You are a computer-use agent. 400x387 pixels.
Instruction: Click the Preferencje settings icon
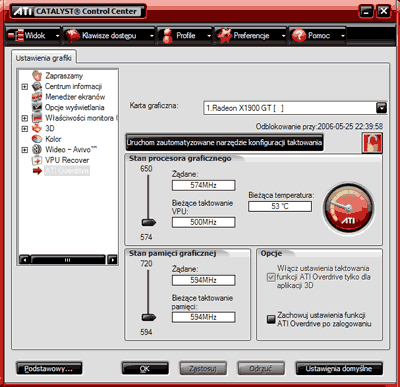coord(224,35)
